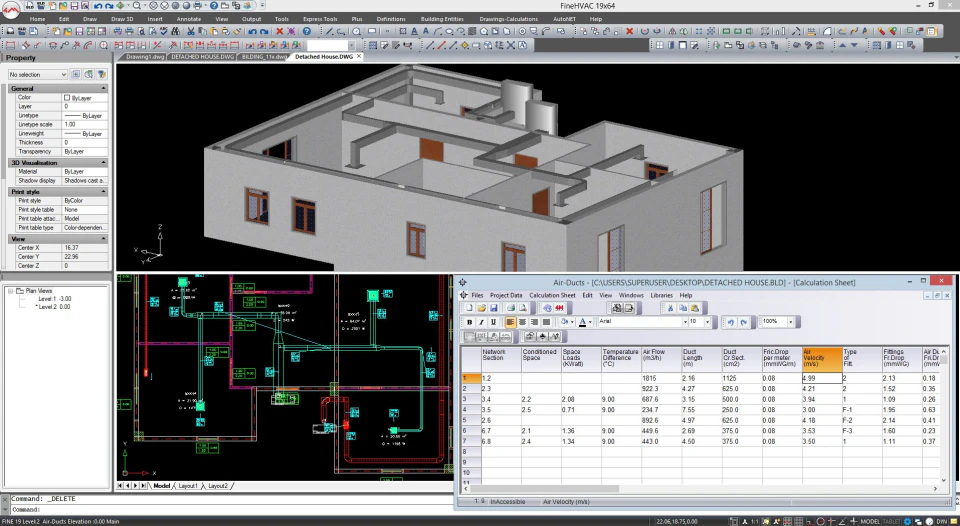
Task: Click Air Flow column header
Action: 661,358
